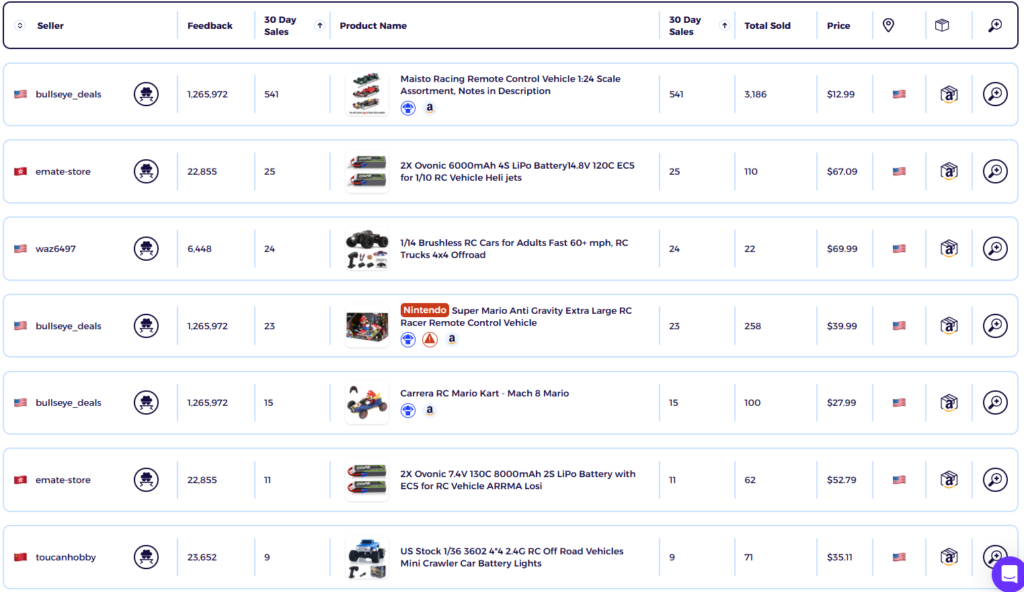The height and width of the screenshot is (592, 1024).
Task: Click price $12.99
Action: click(x=840, y=94)
